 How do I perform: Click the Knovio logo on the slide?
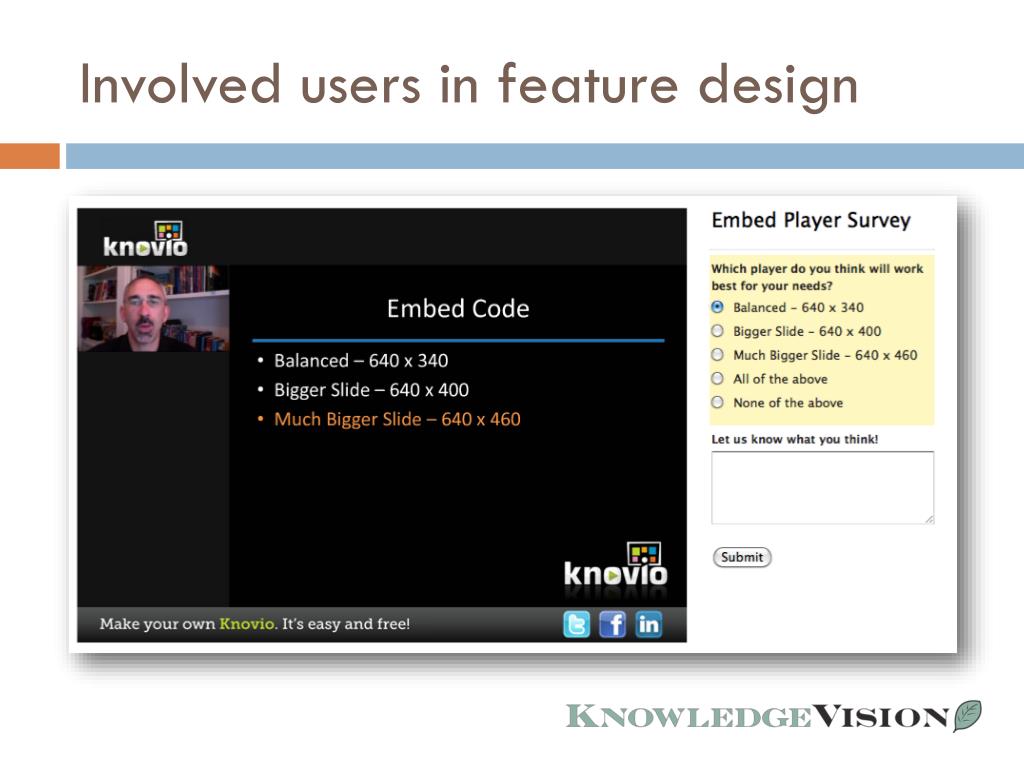tap(615, 566)
